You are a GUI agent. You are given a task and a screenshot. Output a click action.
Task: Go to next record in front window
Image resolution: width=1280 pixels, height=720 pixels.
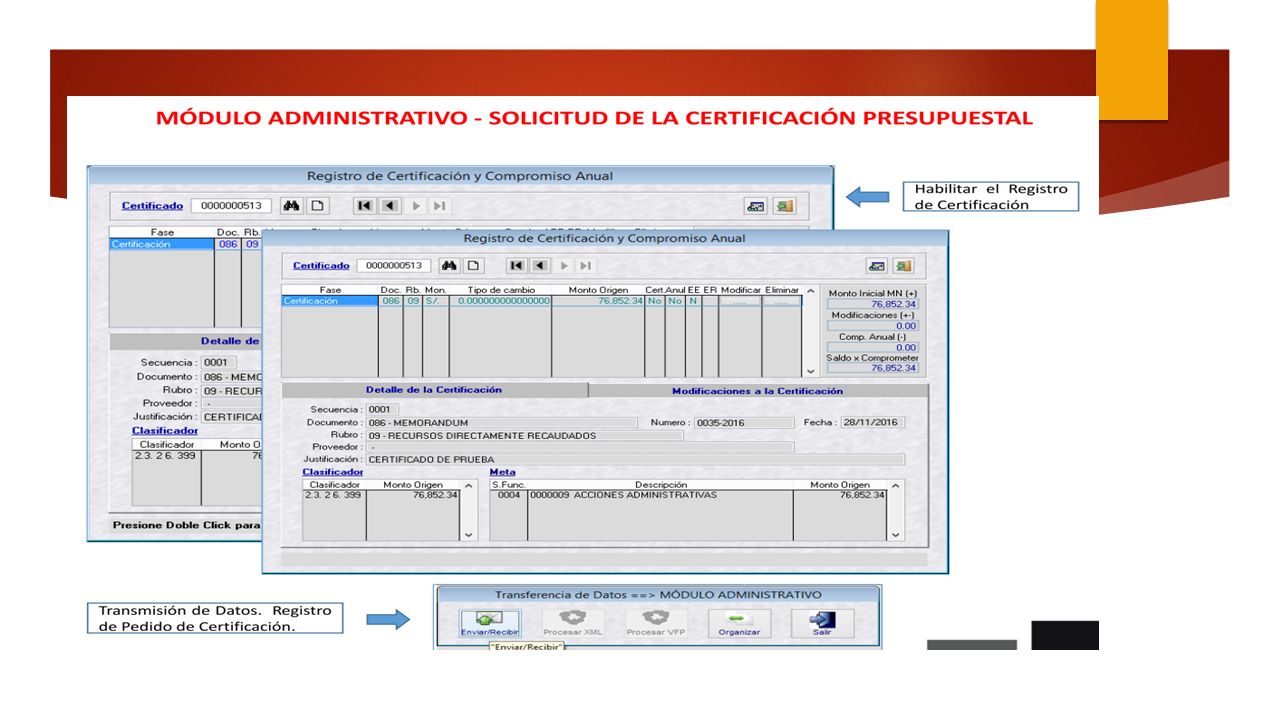(564, 265)
